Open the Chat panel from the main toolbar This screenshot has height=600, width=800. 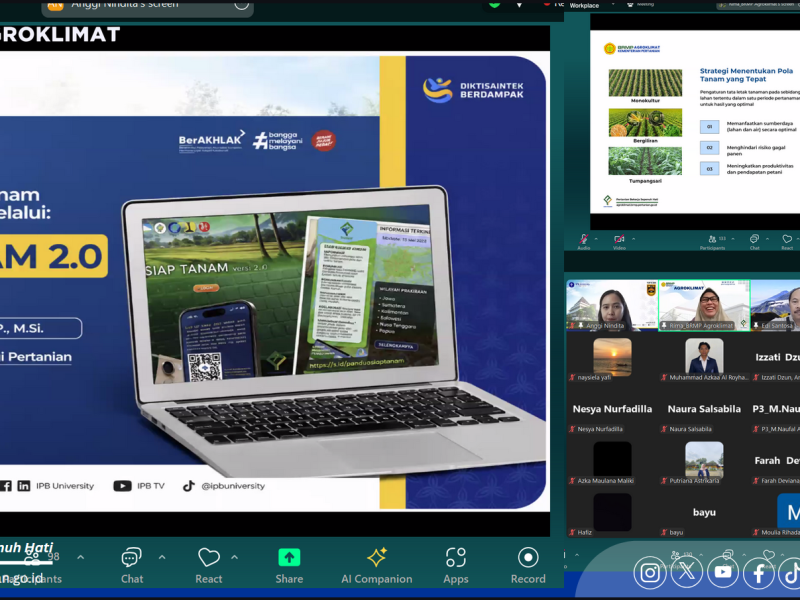[x=132, y=565]
